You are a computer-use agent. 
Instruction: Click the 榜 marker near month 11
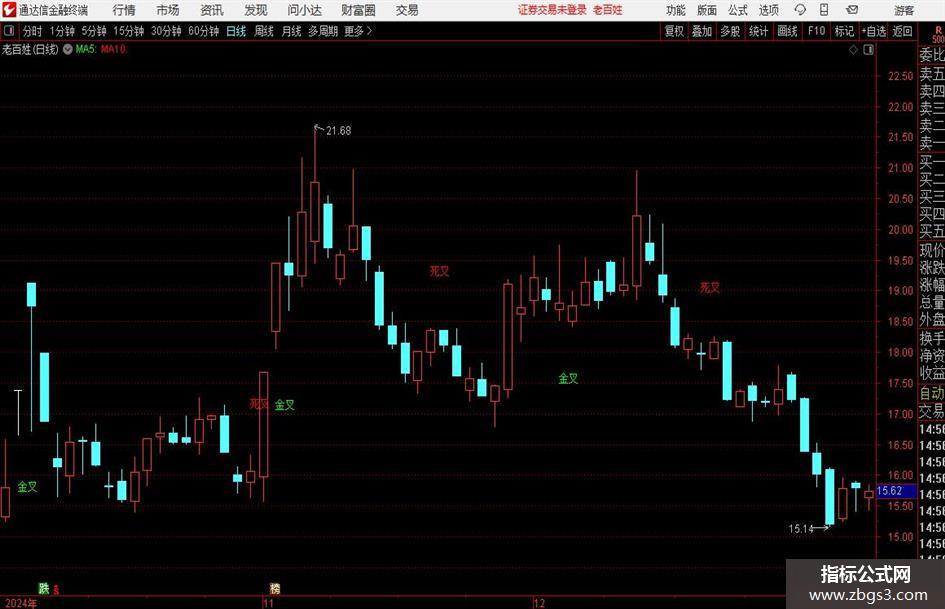pyautogui.click(x=275, y=588)
